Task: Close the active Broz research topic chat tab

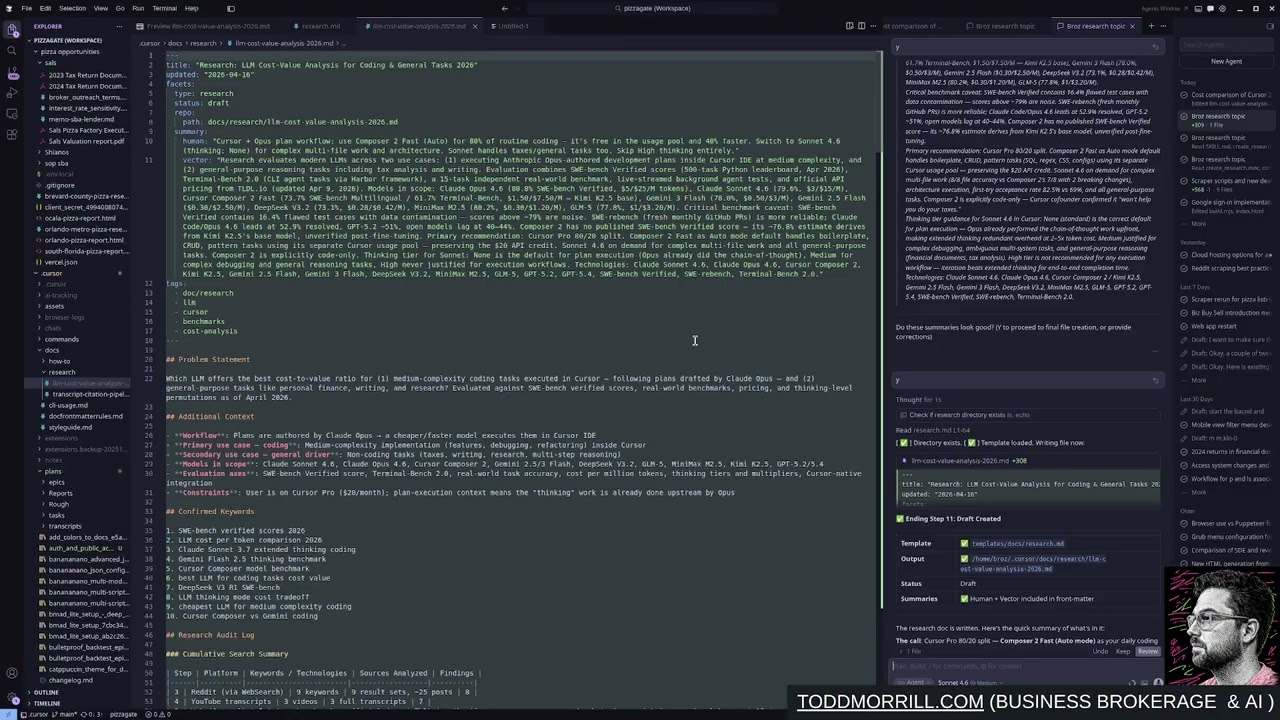Action: [x=1132, y=26]
